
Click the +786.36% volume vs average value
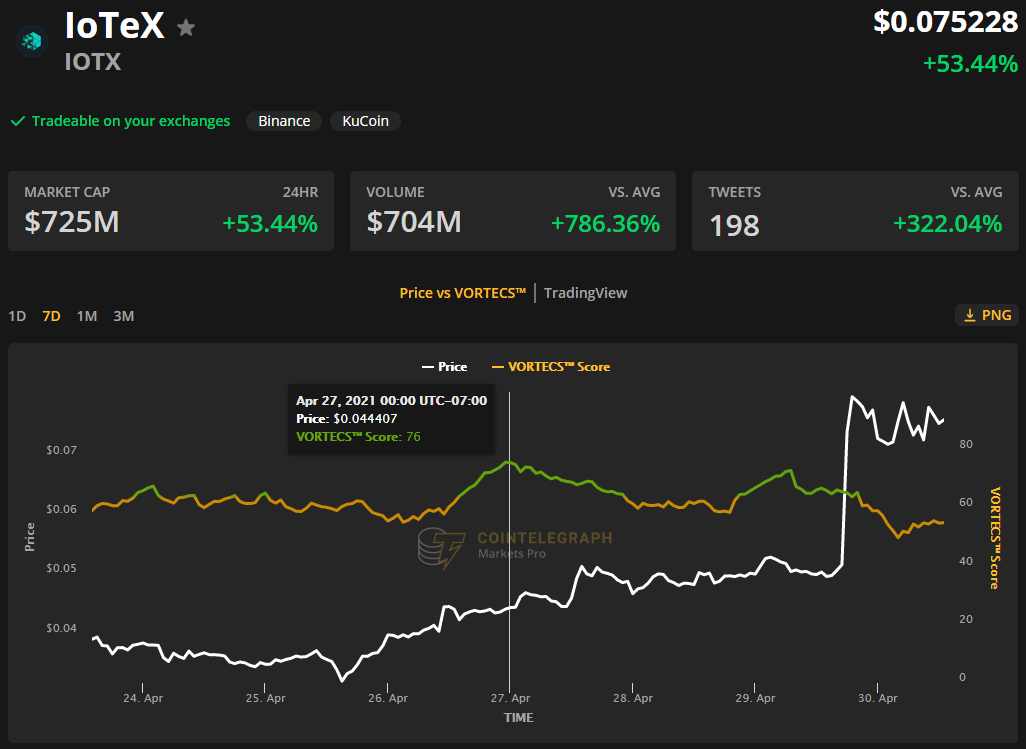click(x=605, y=224)
